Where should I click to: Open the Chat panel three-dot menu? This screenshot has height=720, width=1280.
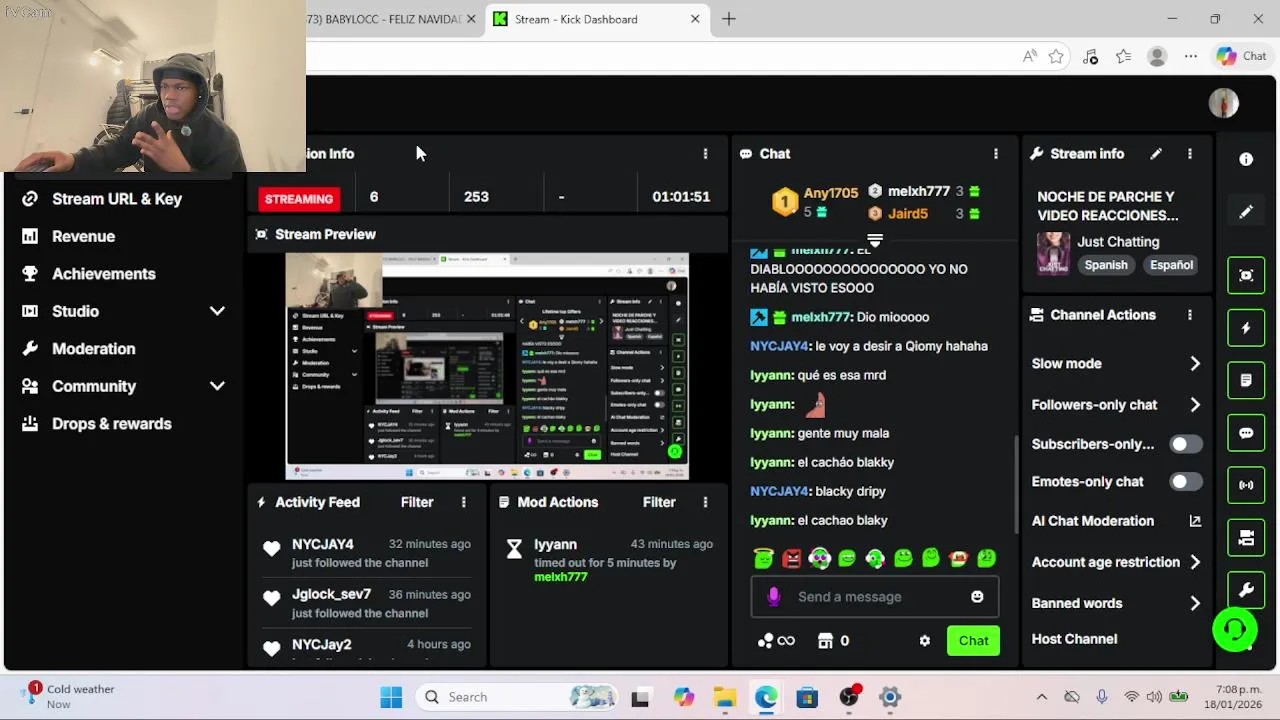995,154
